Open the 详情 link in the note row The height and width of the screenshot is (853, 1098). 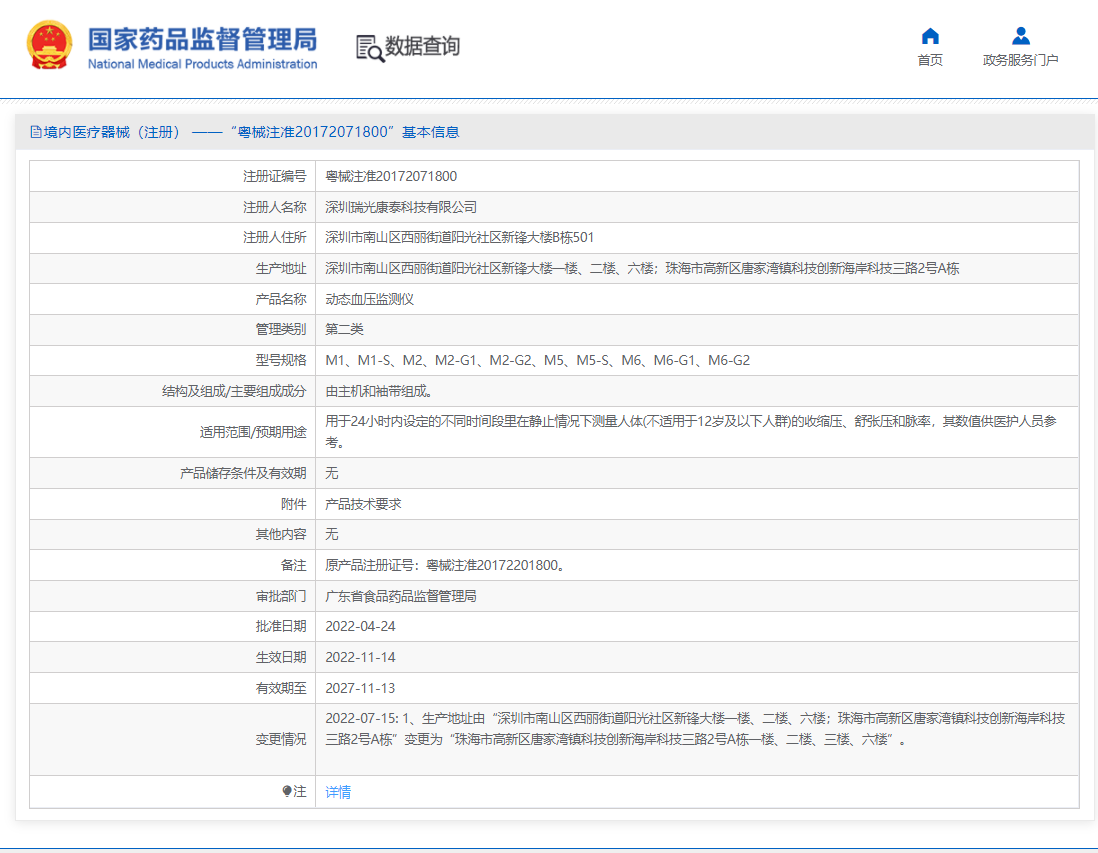[338, 792]
